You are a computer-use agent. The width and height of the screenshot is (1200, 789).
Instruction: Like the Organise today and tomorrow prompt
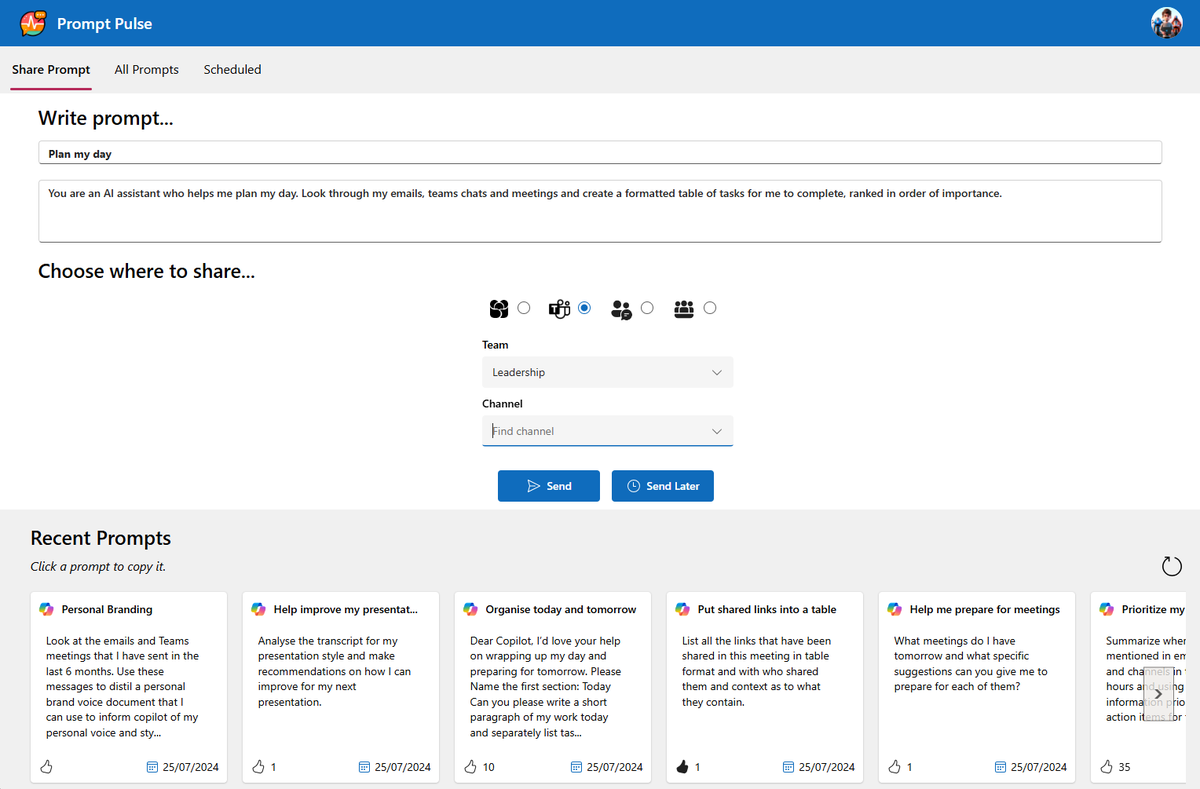[470, 767]
